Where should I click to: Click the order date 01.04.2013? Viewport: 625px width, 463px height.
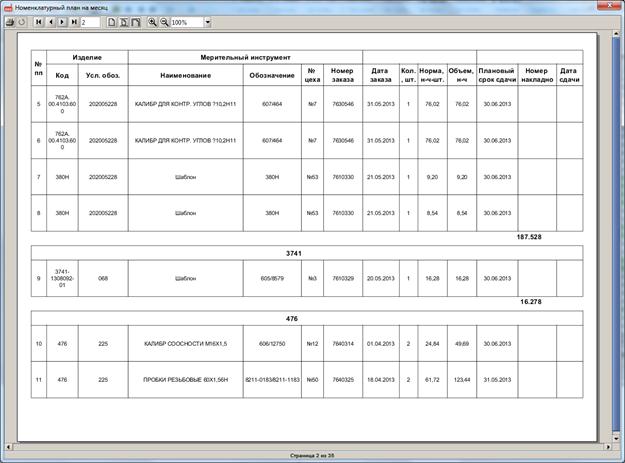[381, 343]
